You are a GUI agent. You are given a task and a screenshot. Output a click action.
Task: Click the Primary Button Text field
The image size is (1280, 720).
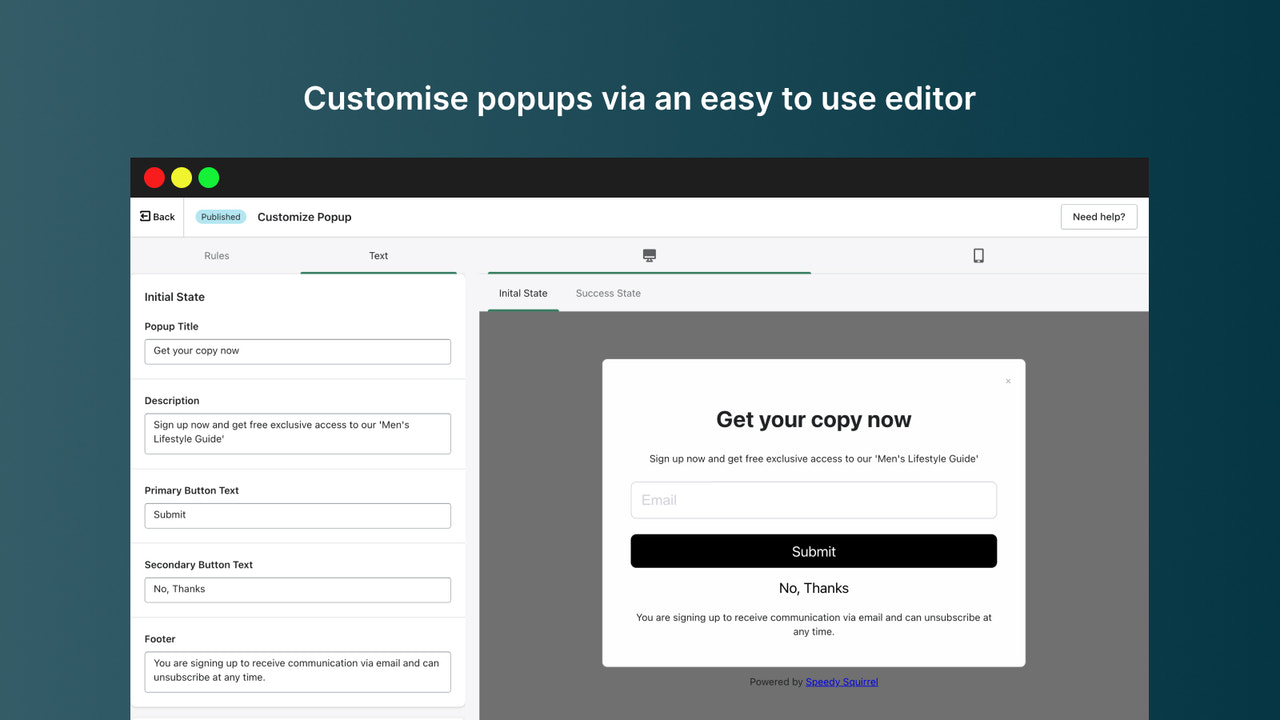pyautogui.click(x=297, y=514)
